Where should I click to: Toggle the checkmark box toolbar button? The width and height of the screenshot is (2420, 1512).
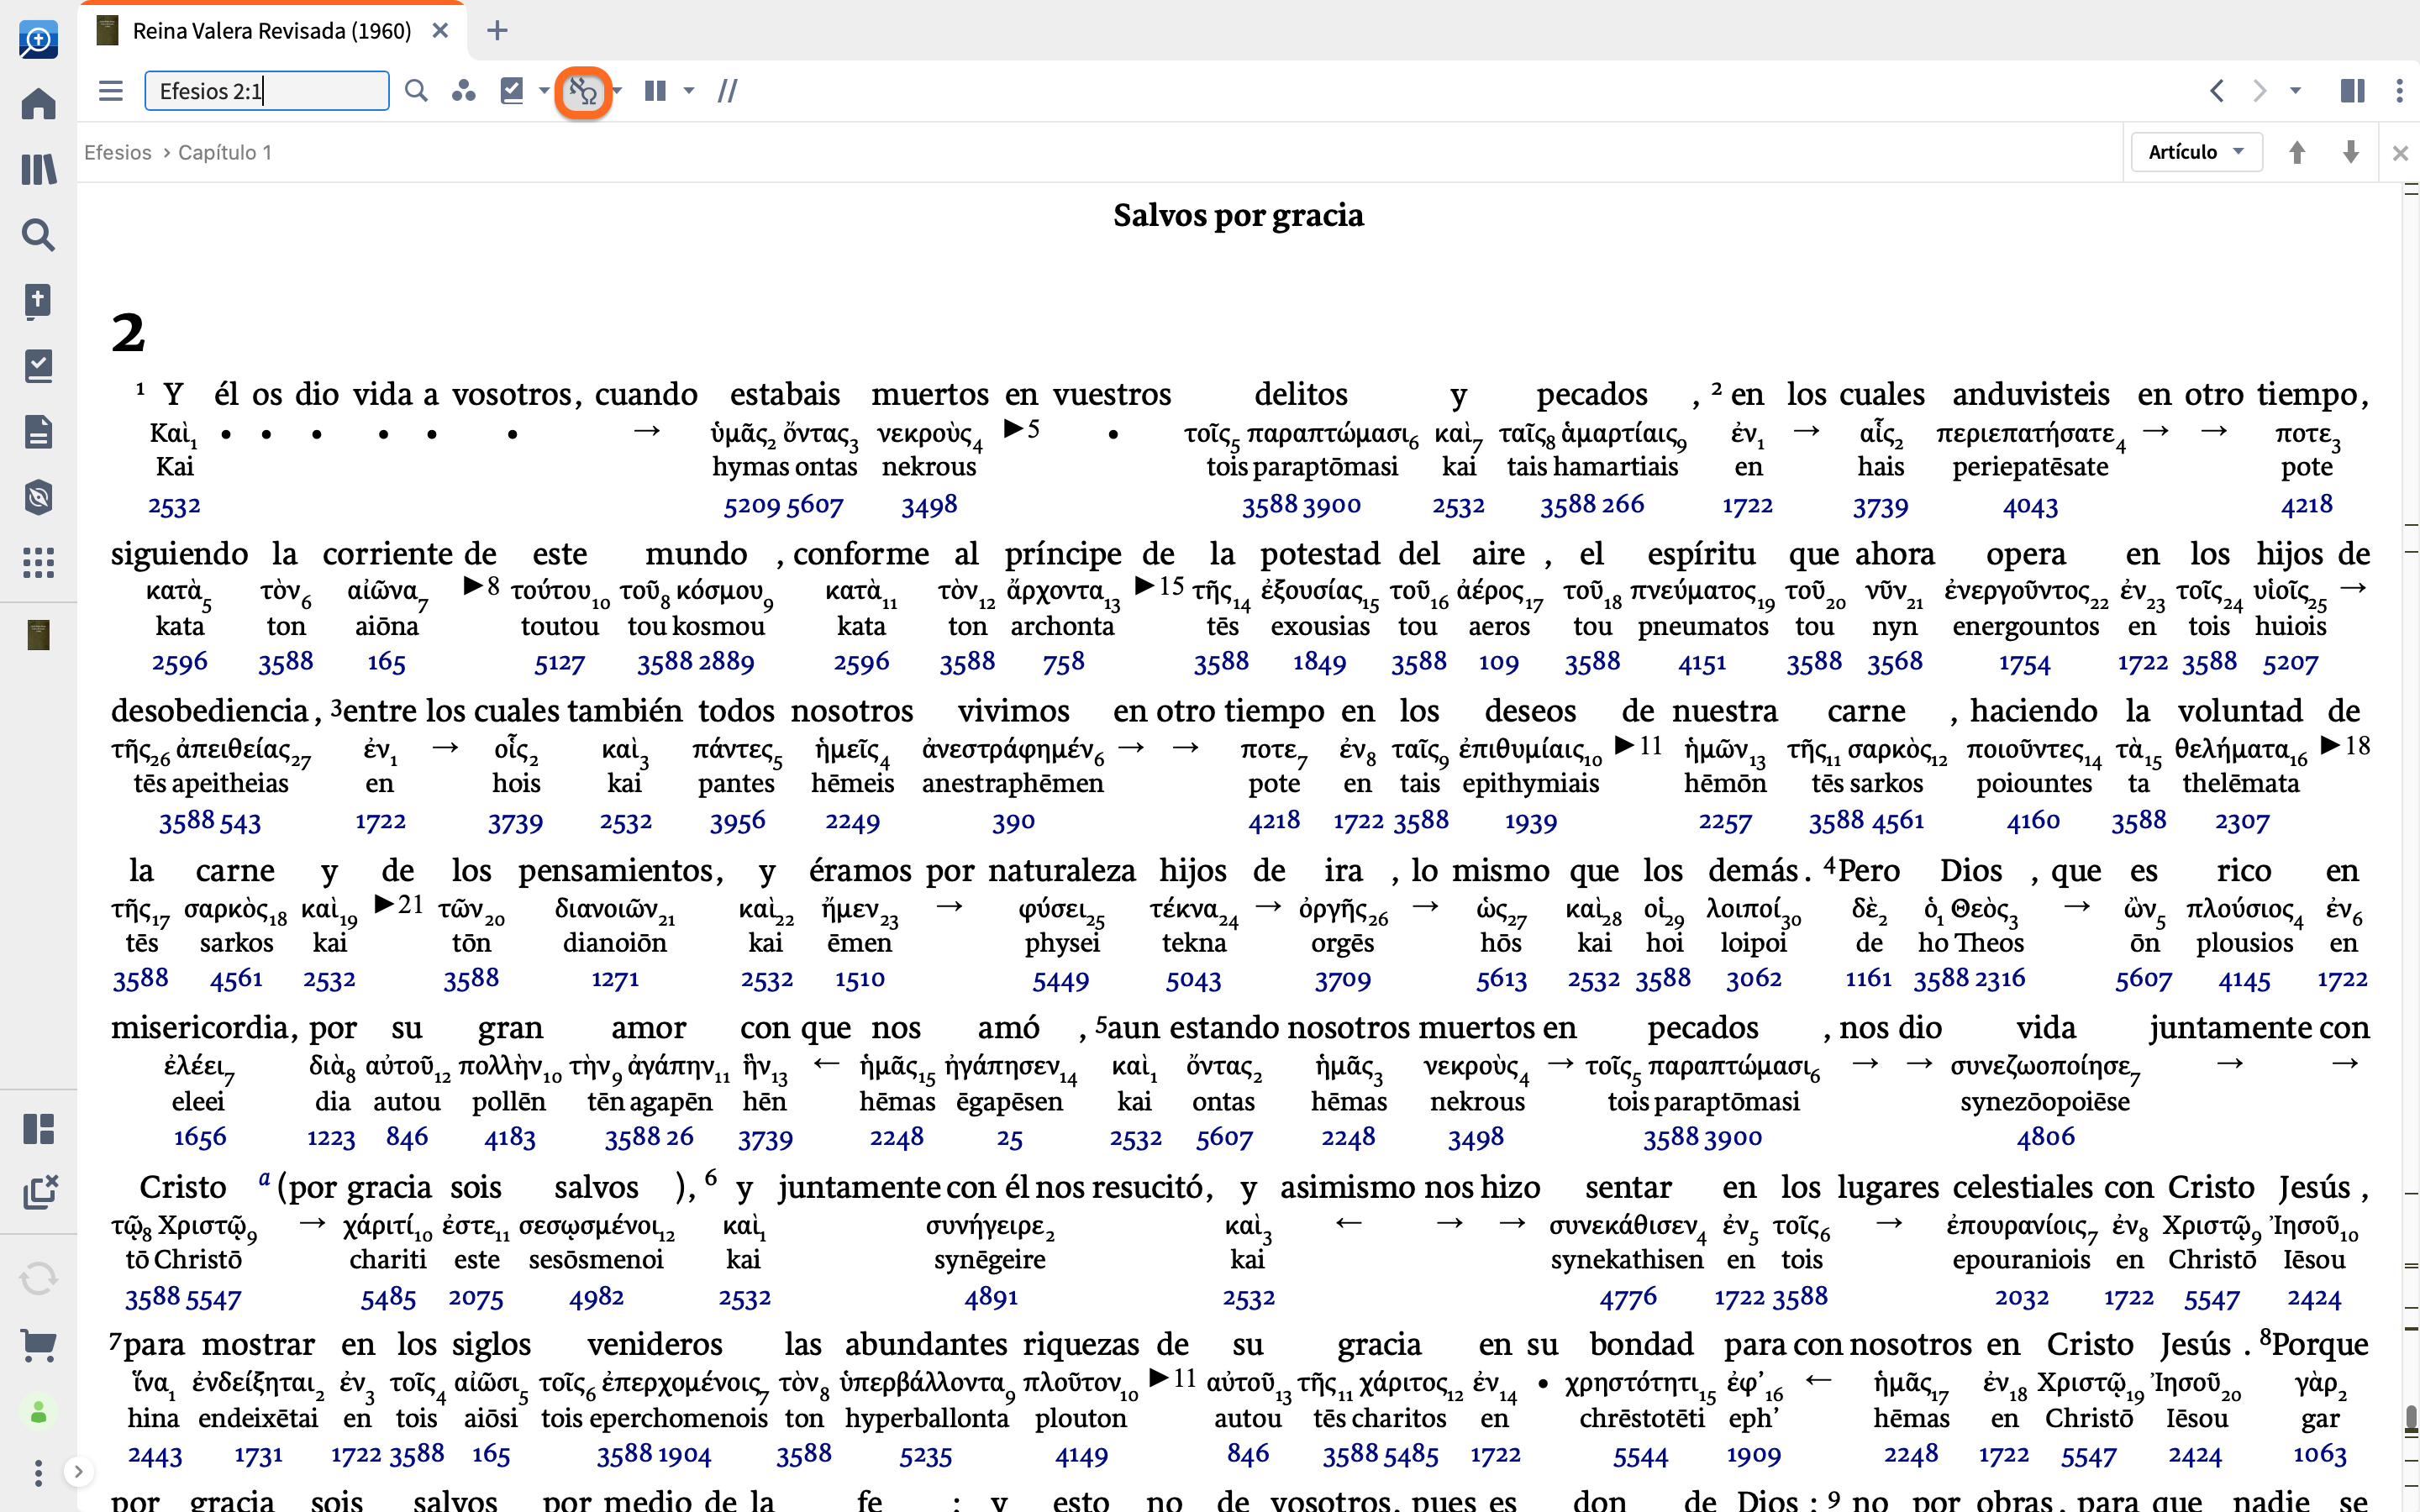click(512, 91)
